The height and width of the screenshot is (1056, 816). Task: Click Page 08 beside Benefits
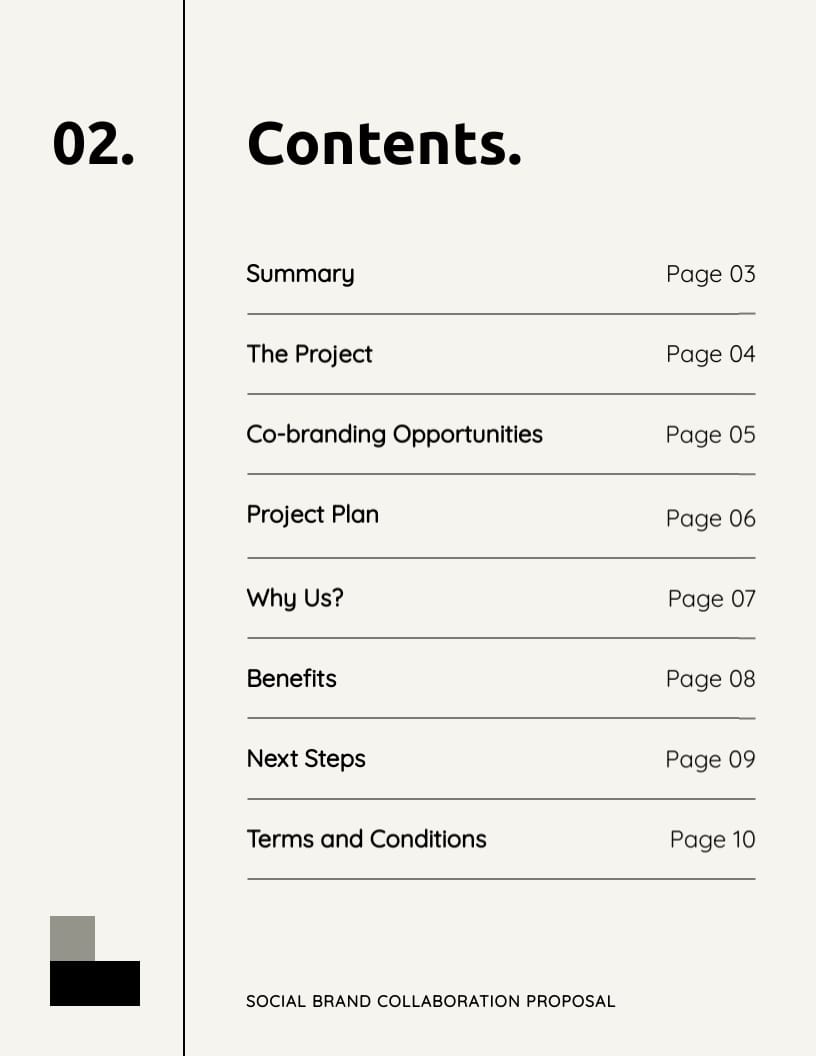[711, 679]
